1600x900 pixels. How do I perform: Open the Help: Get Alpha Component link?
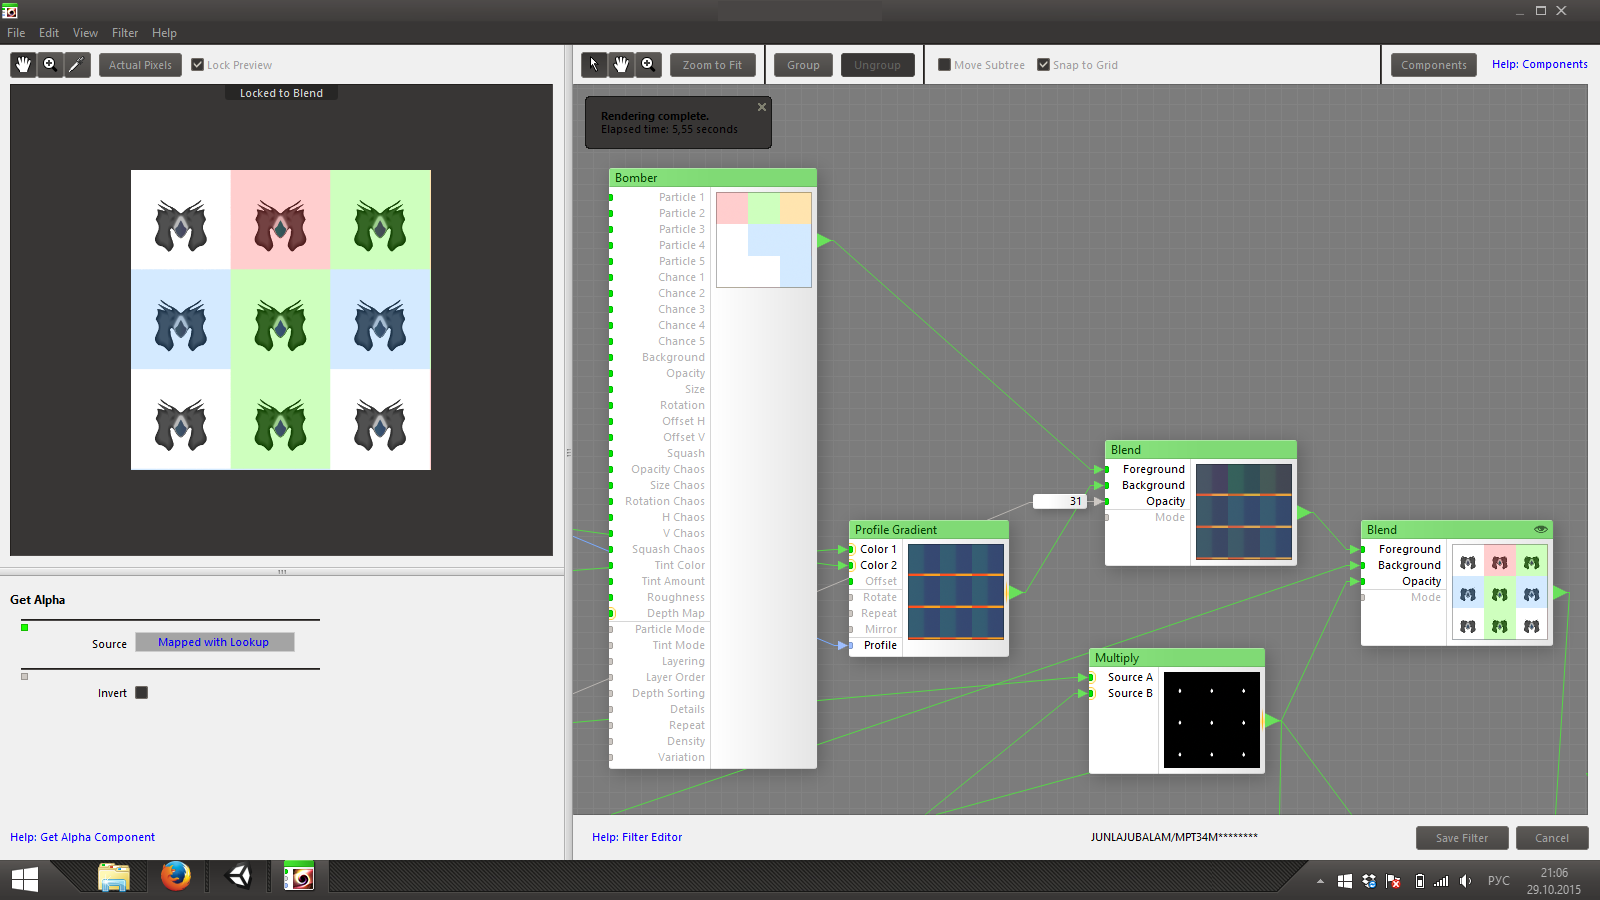click(82, 837)
